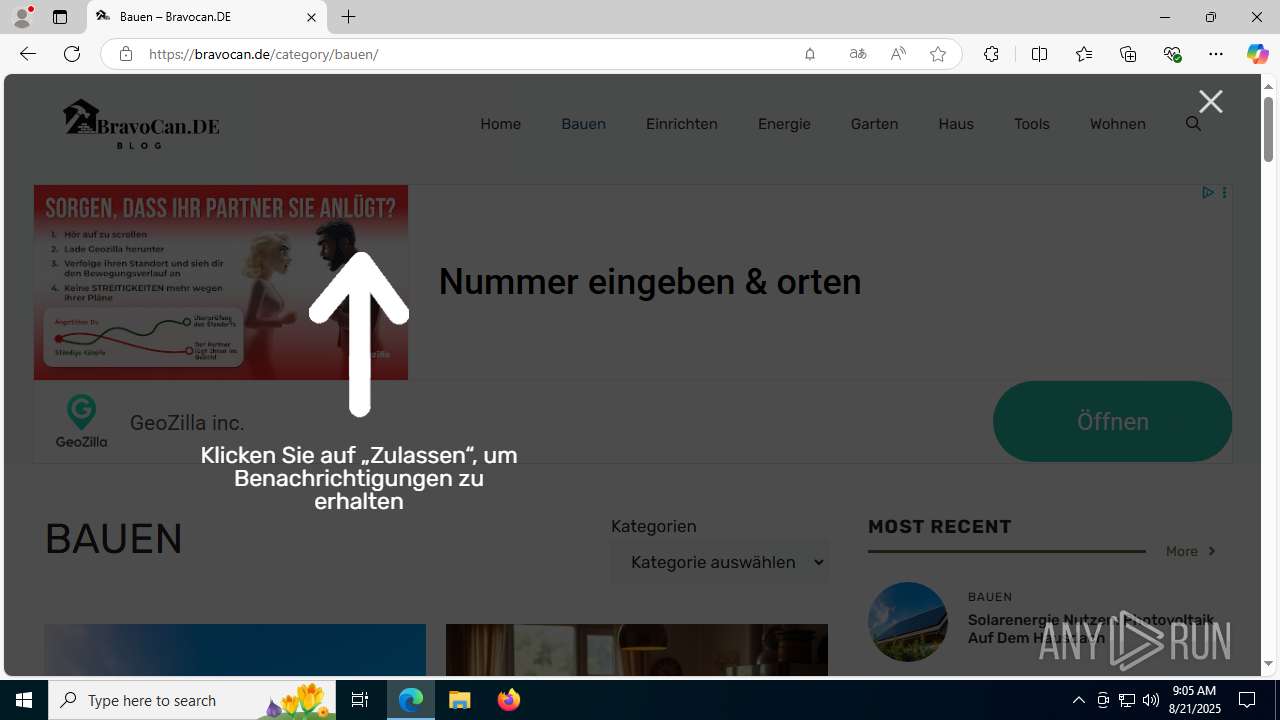Click the solar panel article thumbnail

[x=908, y=622]
